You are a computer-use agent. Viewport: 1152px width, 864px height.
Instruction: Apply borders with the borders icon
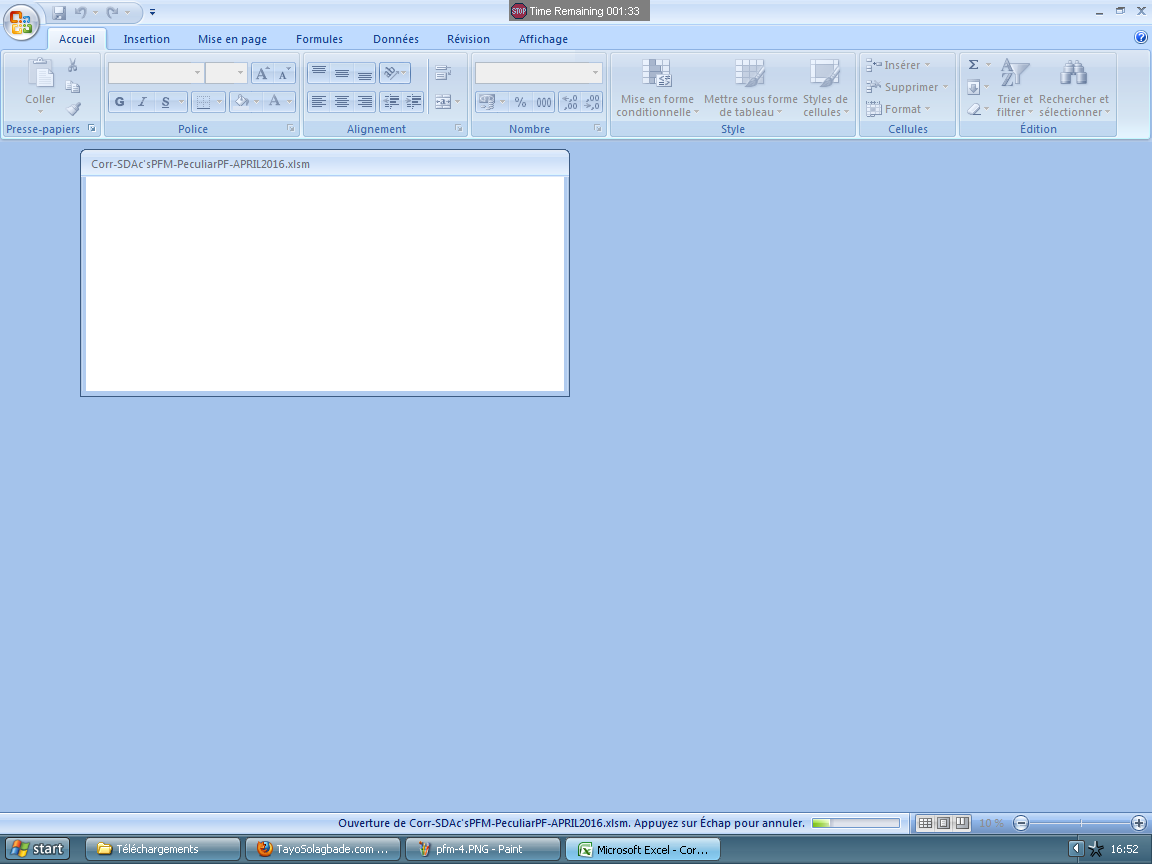click(x=204, y=102)
